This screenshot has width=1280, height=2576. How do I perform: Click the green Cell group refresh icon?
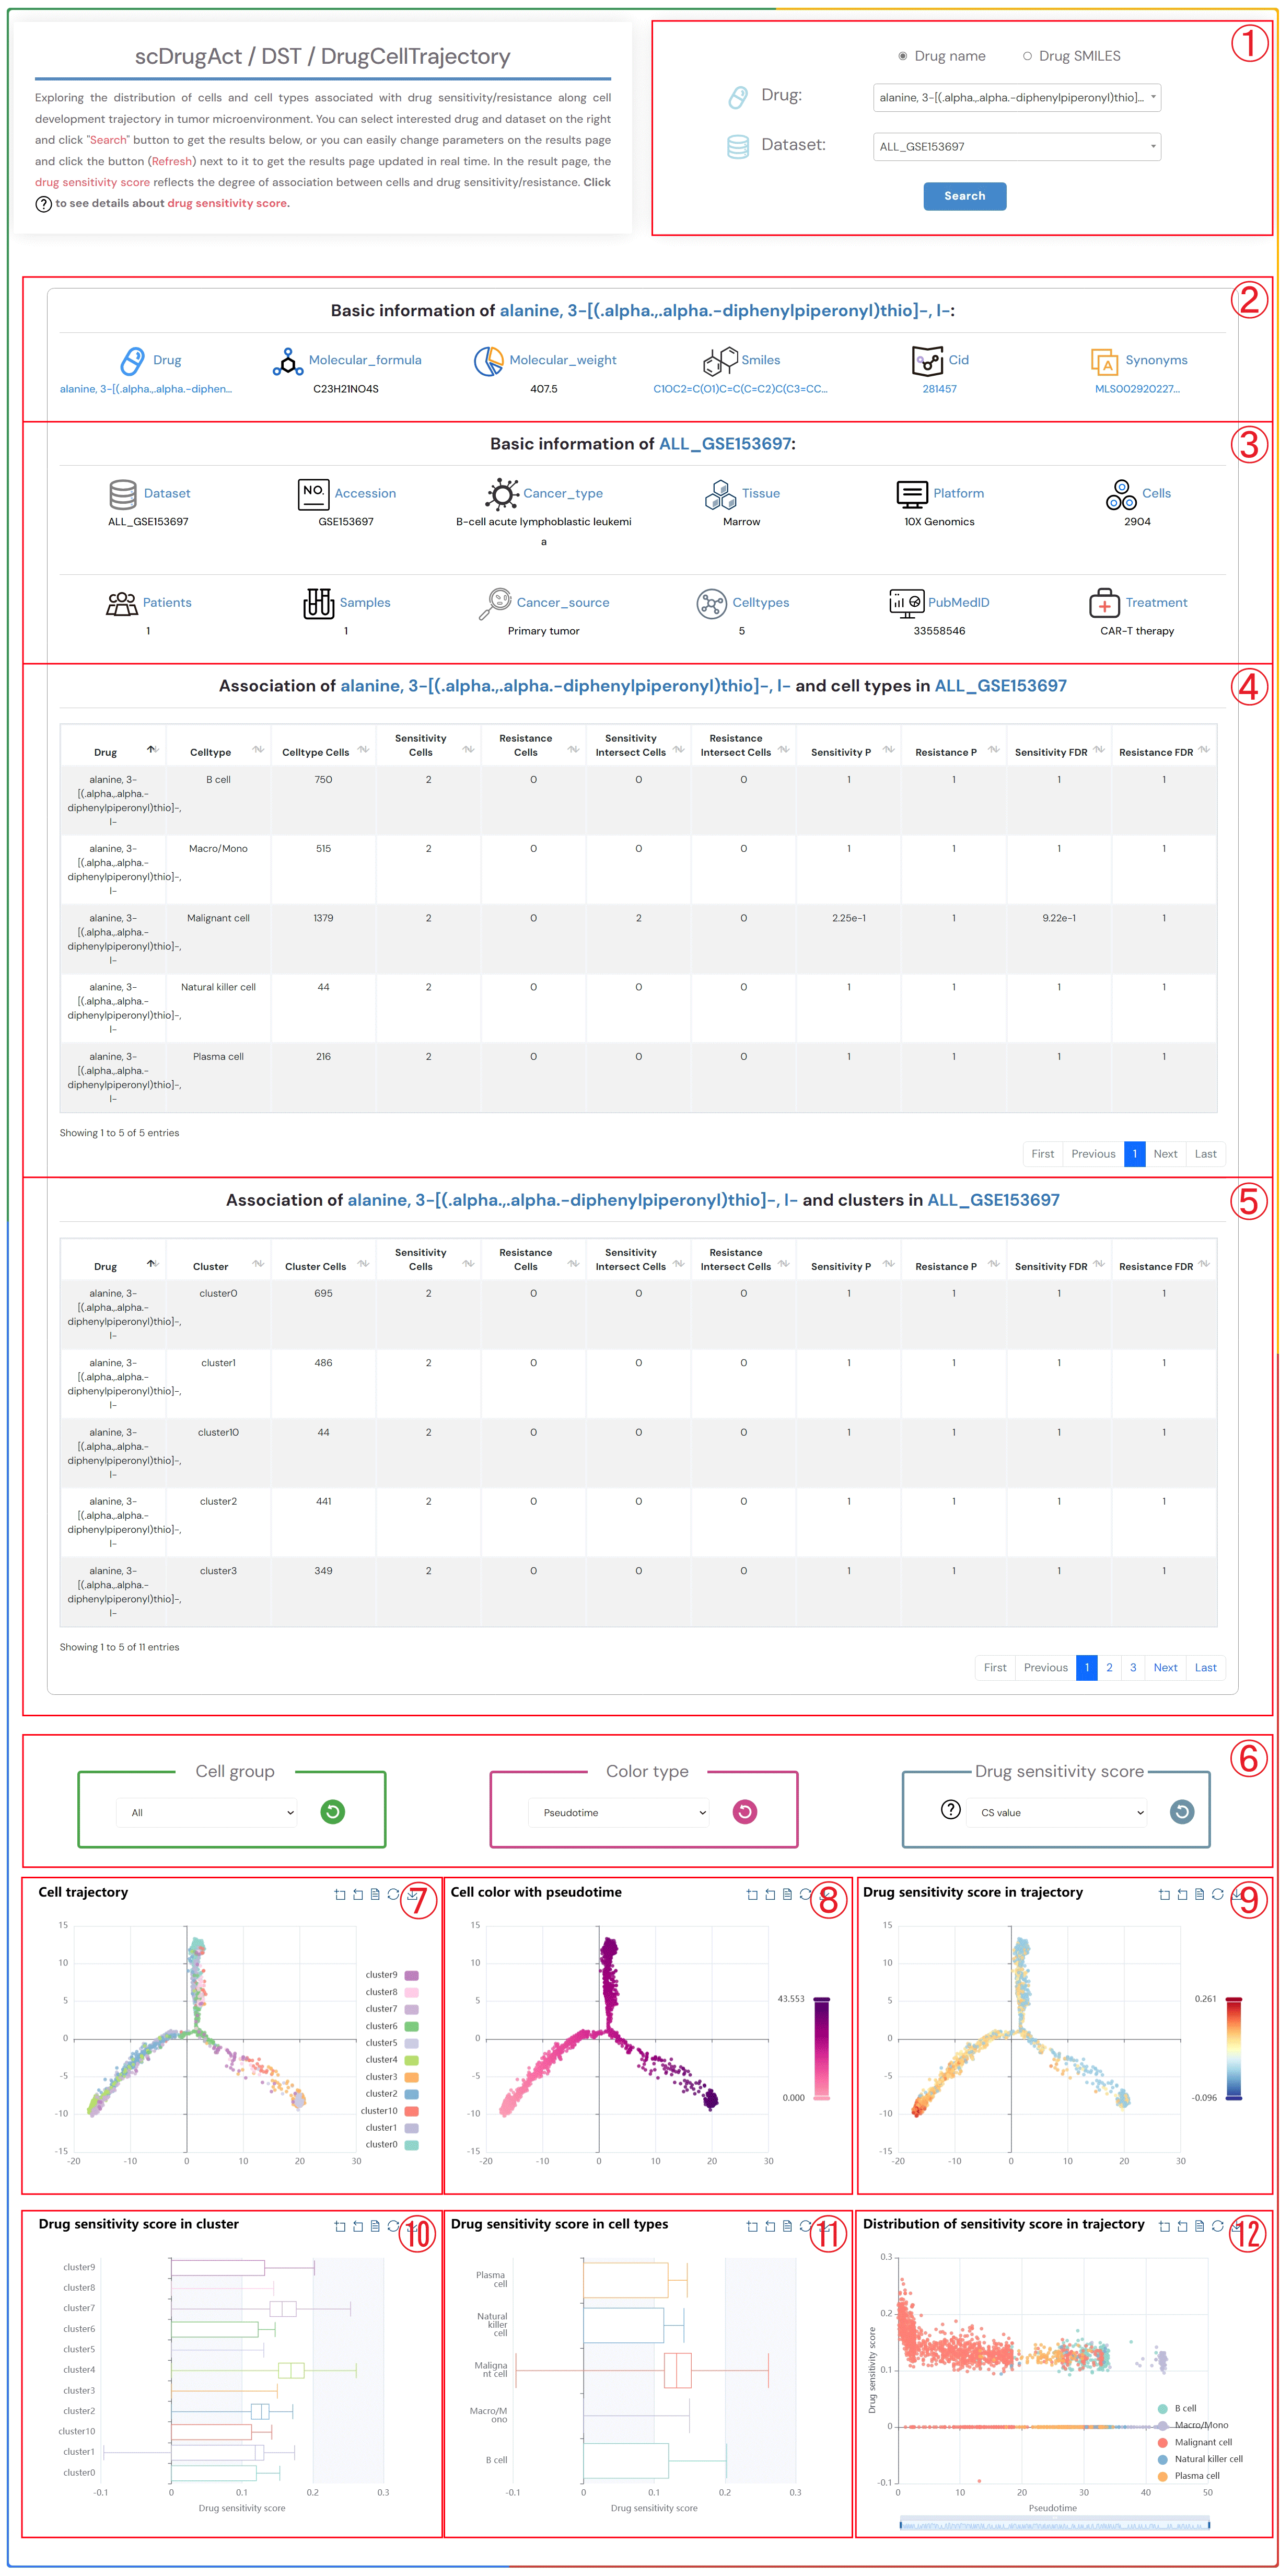pos(332,1811)
